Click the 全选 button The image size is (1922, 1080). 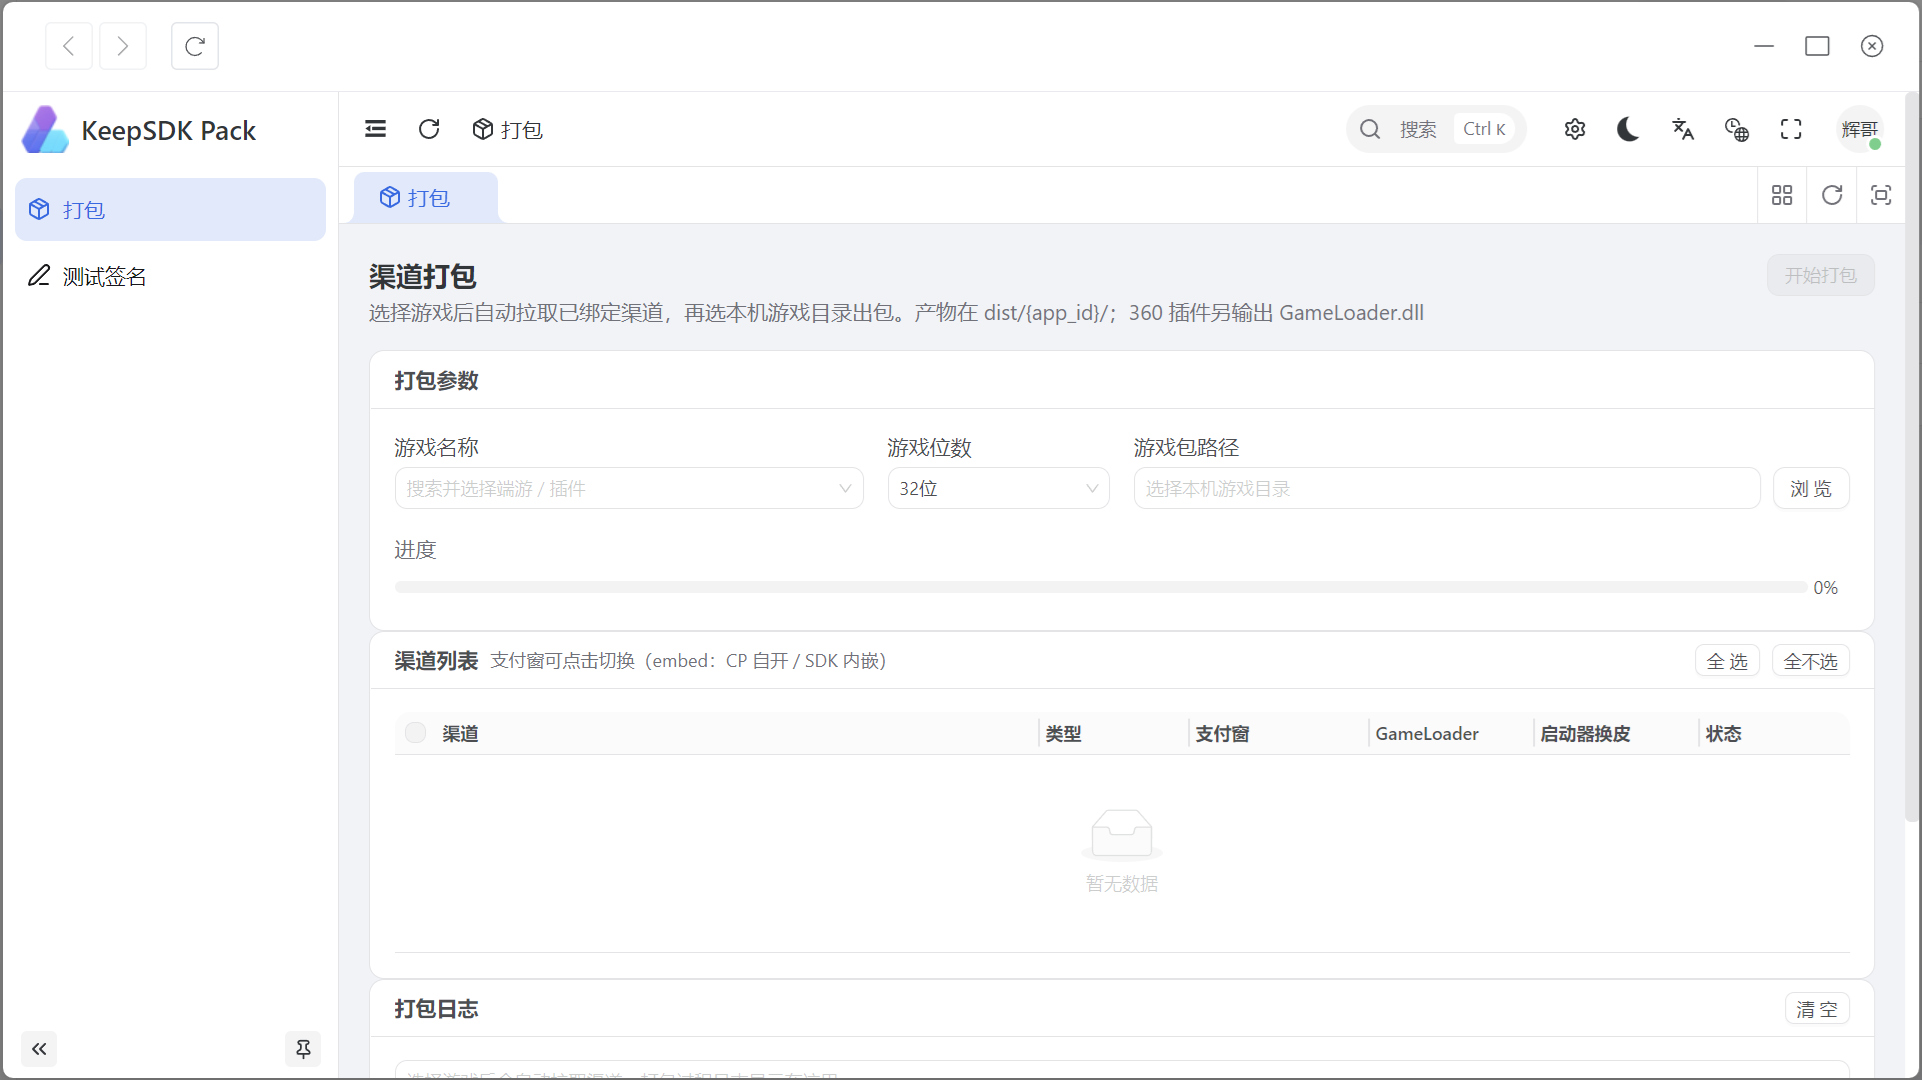[x=1727, y=661]
